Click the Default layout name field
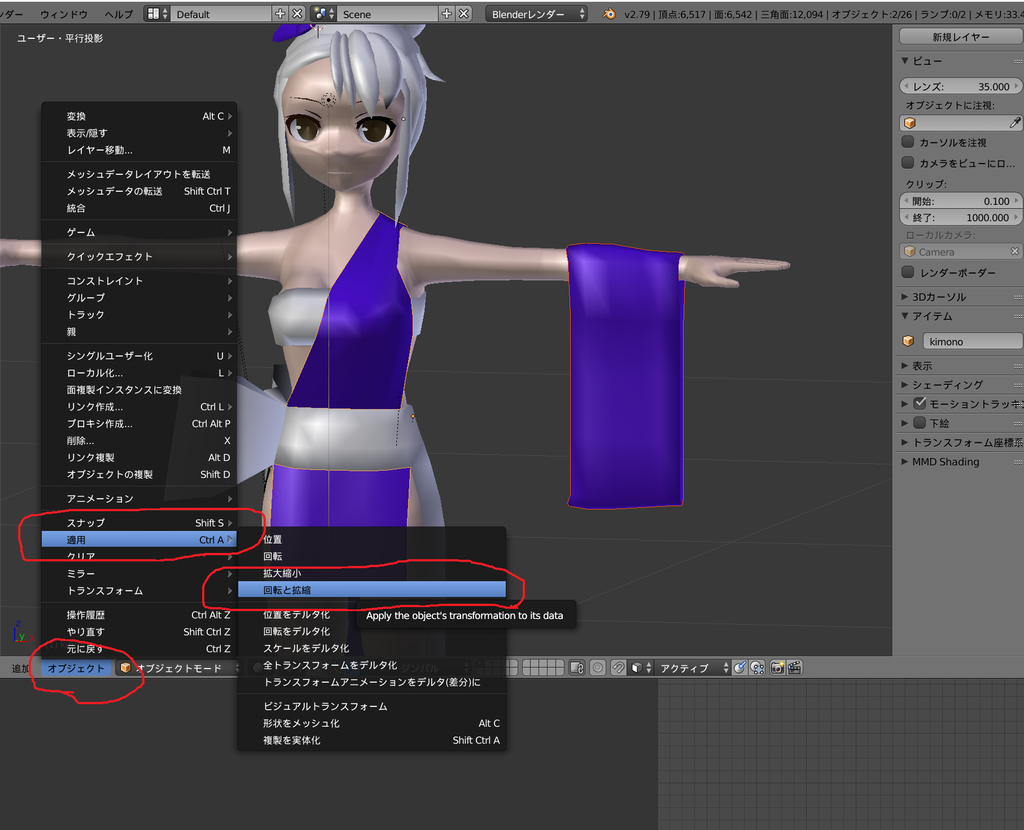Screen dimensions: 1024x830 coord(221,14)
